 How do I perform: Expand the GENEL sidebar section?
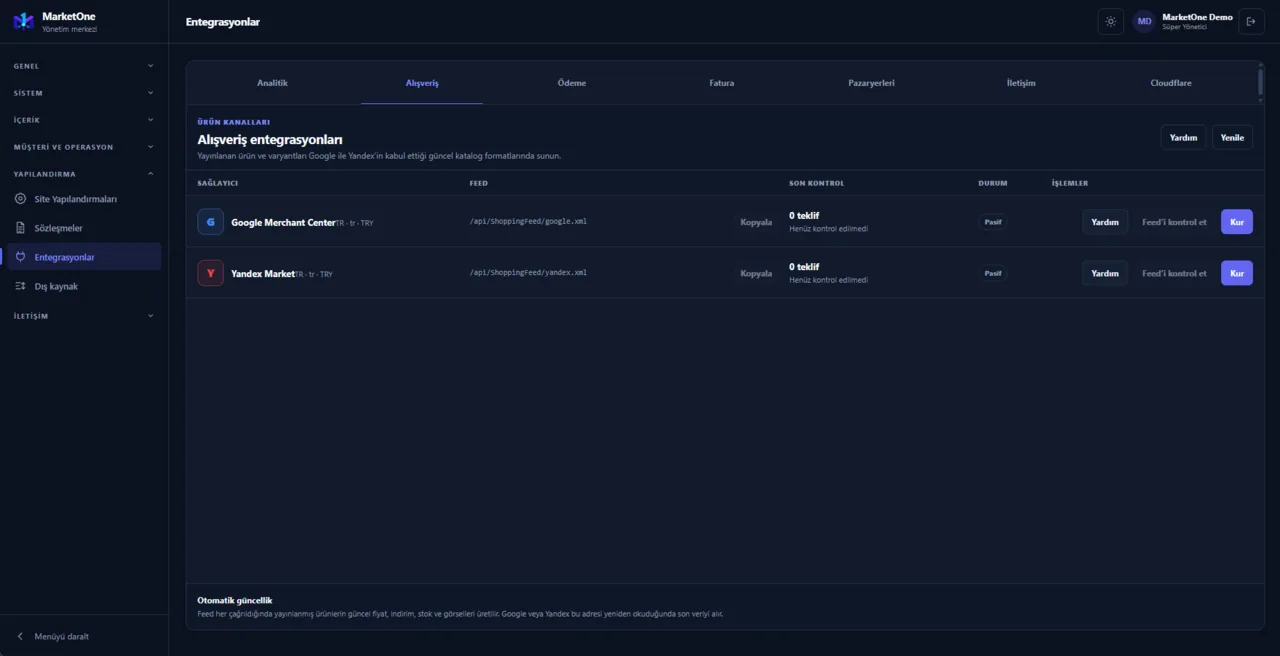[84, 66]
